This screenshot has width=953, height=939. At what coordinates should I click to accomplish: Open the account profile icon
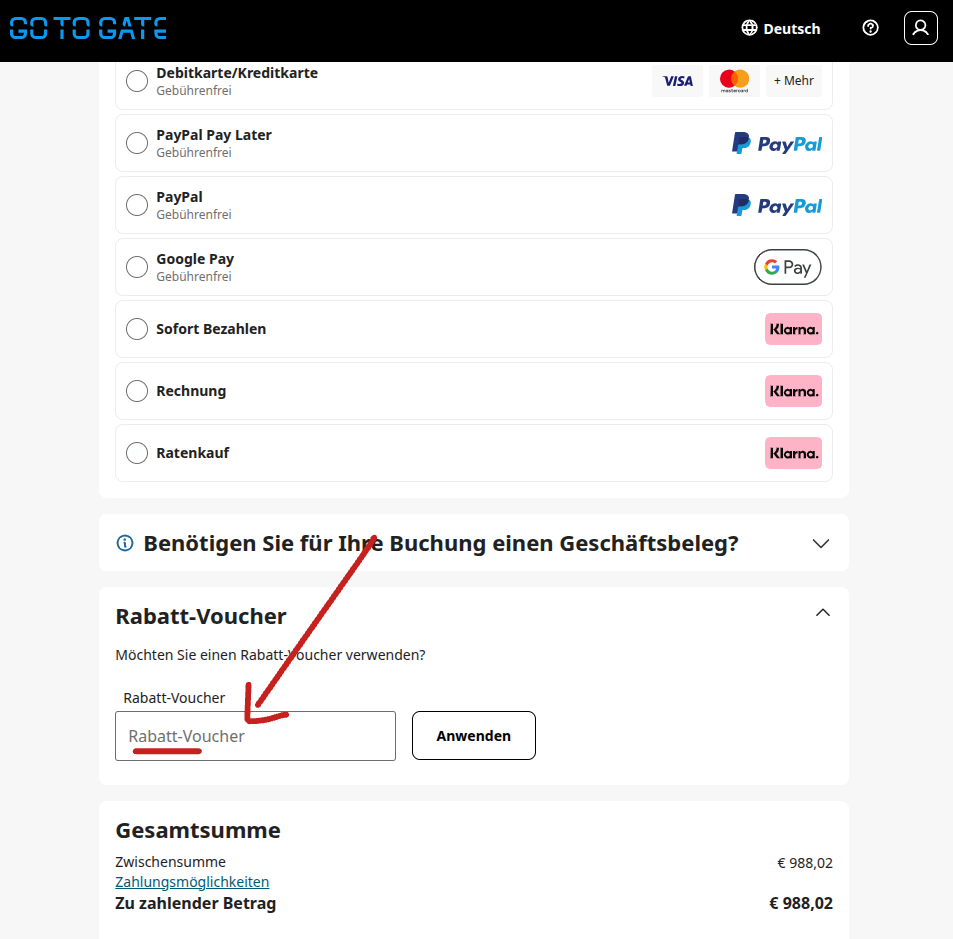920,28
